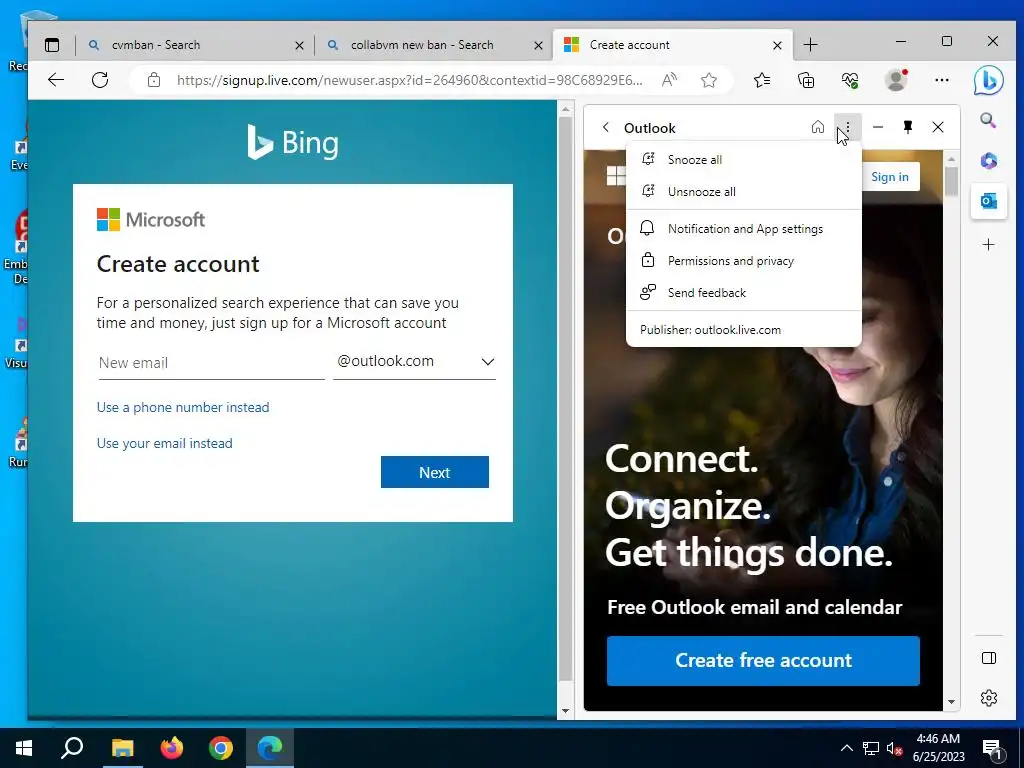Switch to cvmban - Search tab

195,45
